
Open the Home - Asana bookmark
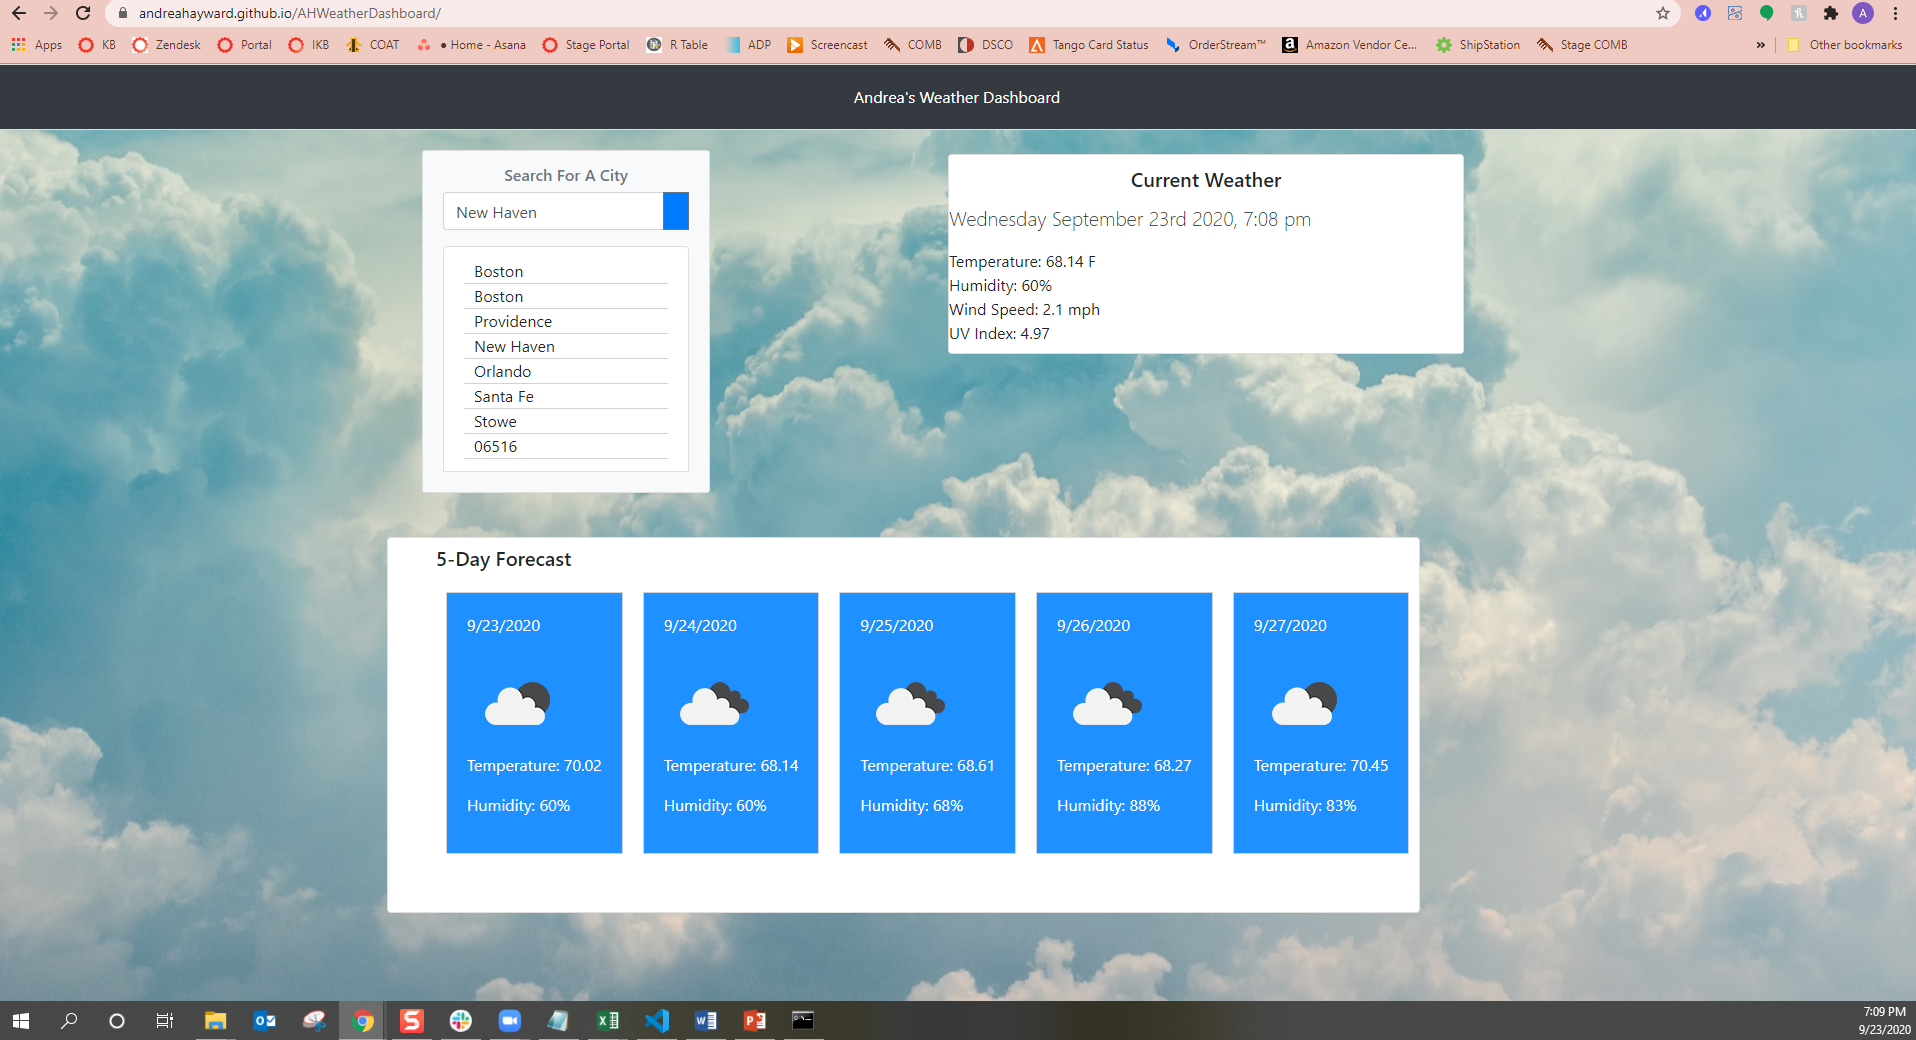click(x=472, y=45)
